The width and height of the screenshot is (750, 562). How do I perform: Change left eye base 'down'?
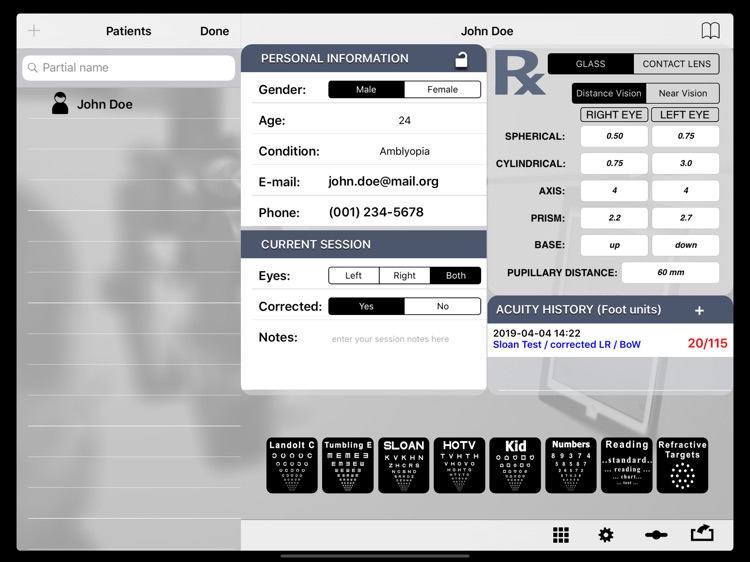(685, 245)
